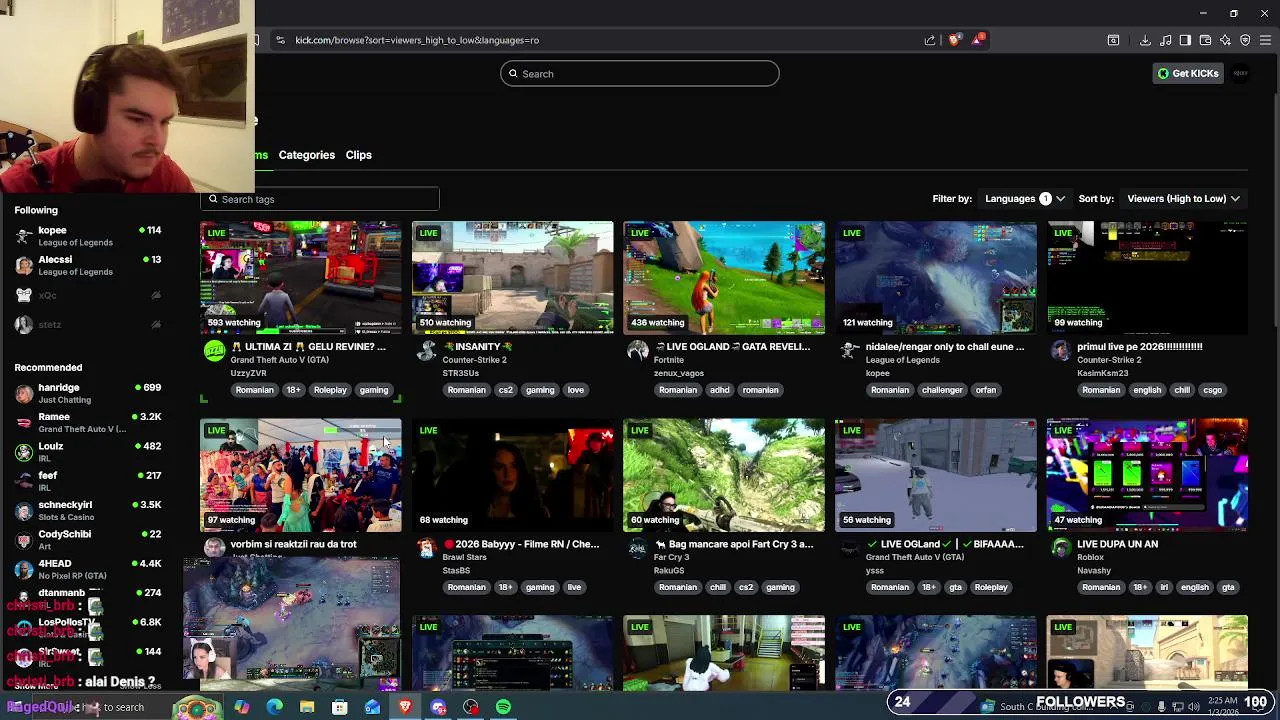Open schneckyirl recommended channel
The width and height of the screenshot is (1280, 720).
pyautogui.click(x=88, y=510)
